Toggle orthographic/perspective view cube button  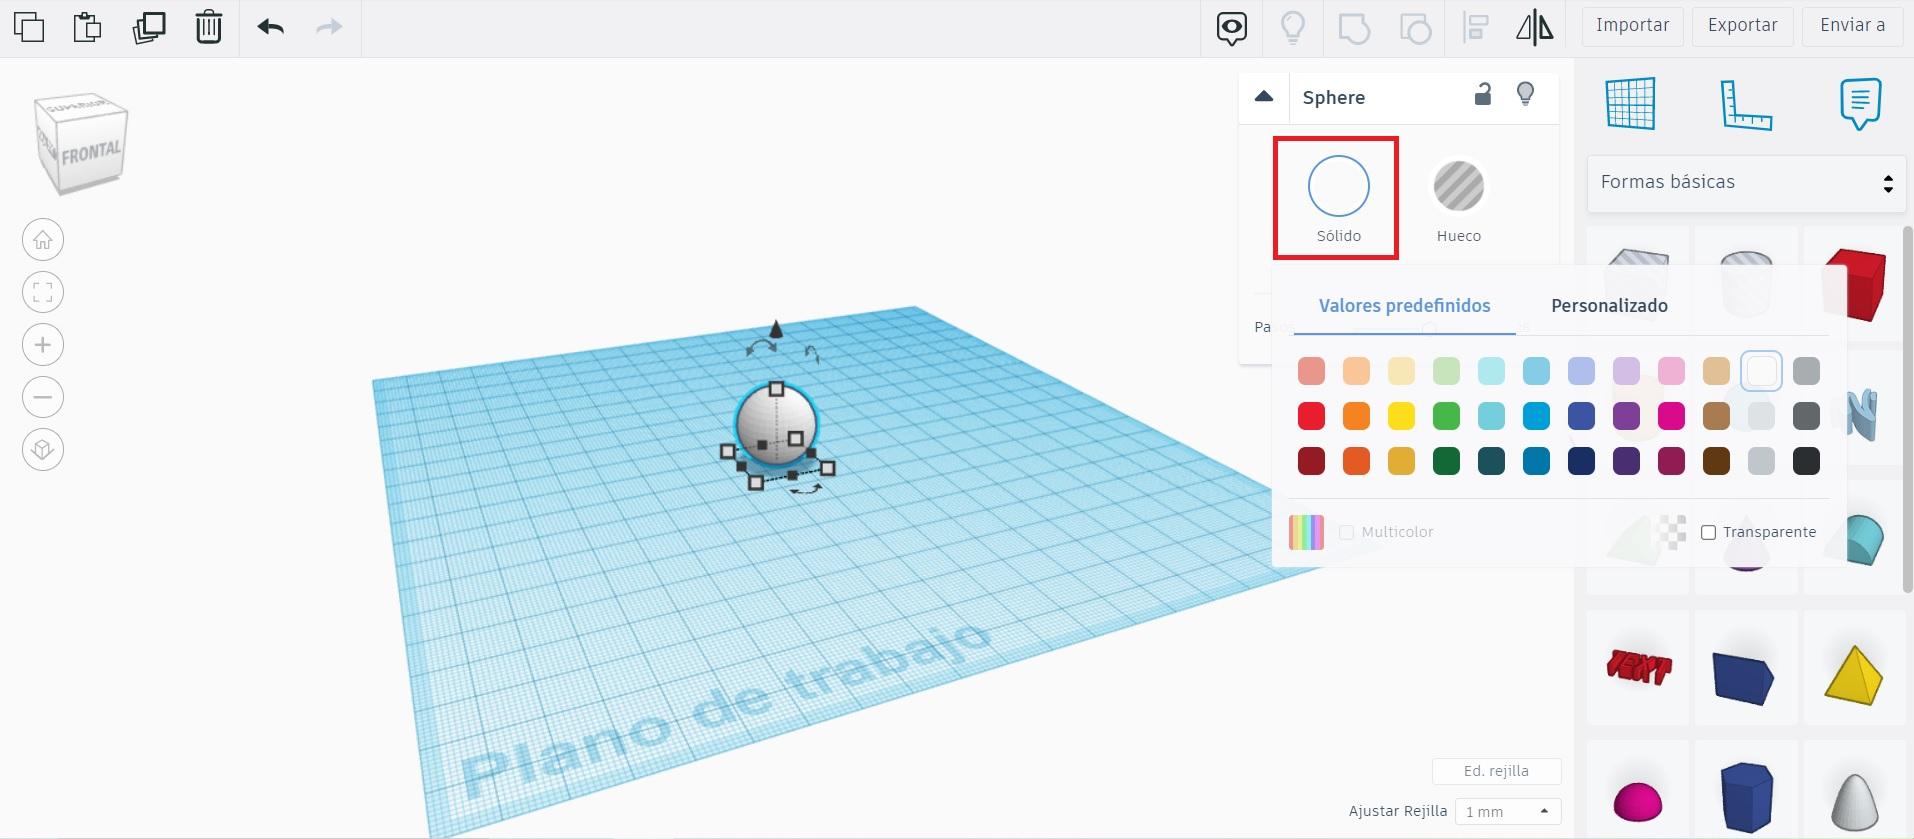coord(43,449)
